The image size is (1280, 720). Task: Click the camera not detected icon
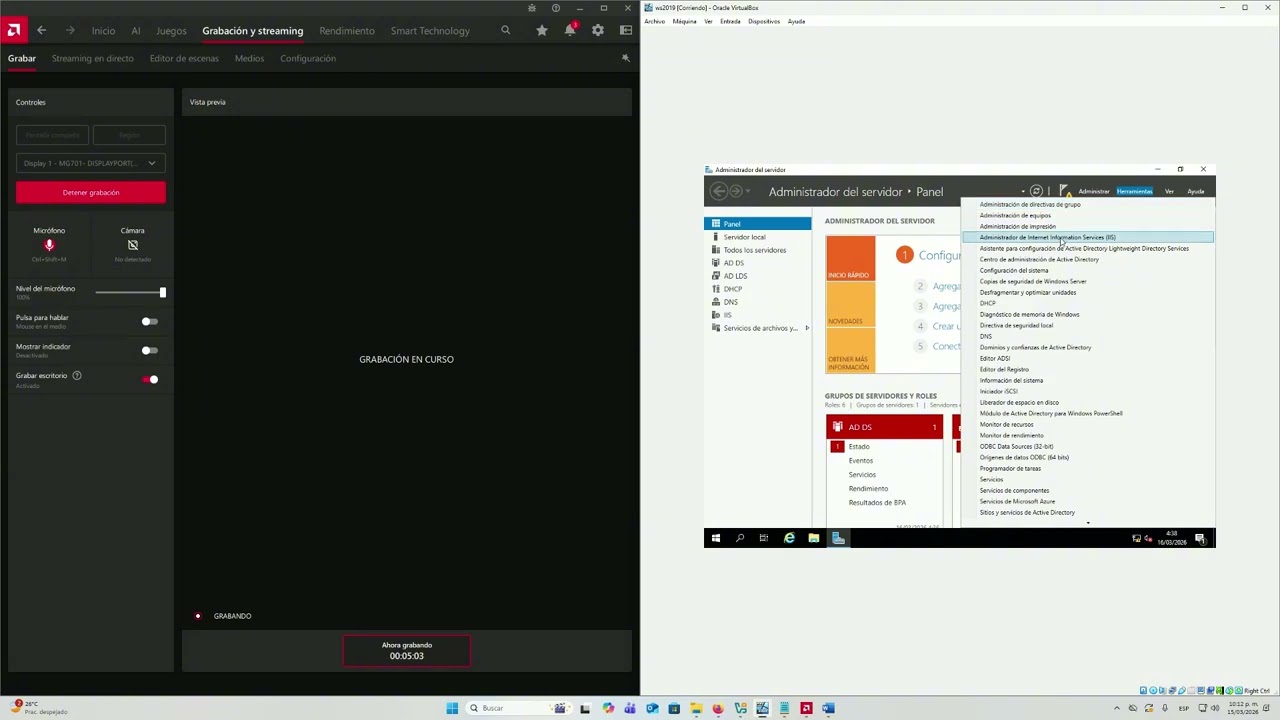pyautogui.click(x=132, y=245)
